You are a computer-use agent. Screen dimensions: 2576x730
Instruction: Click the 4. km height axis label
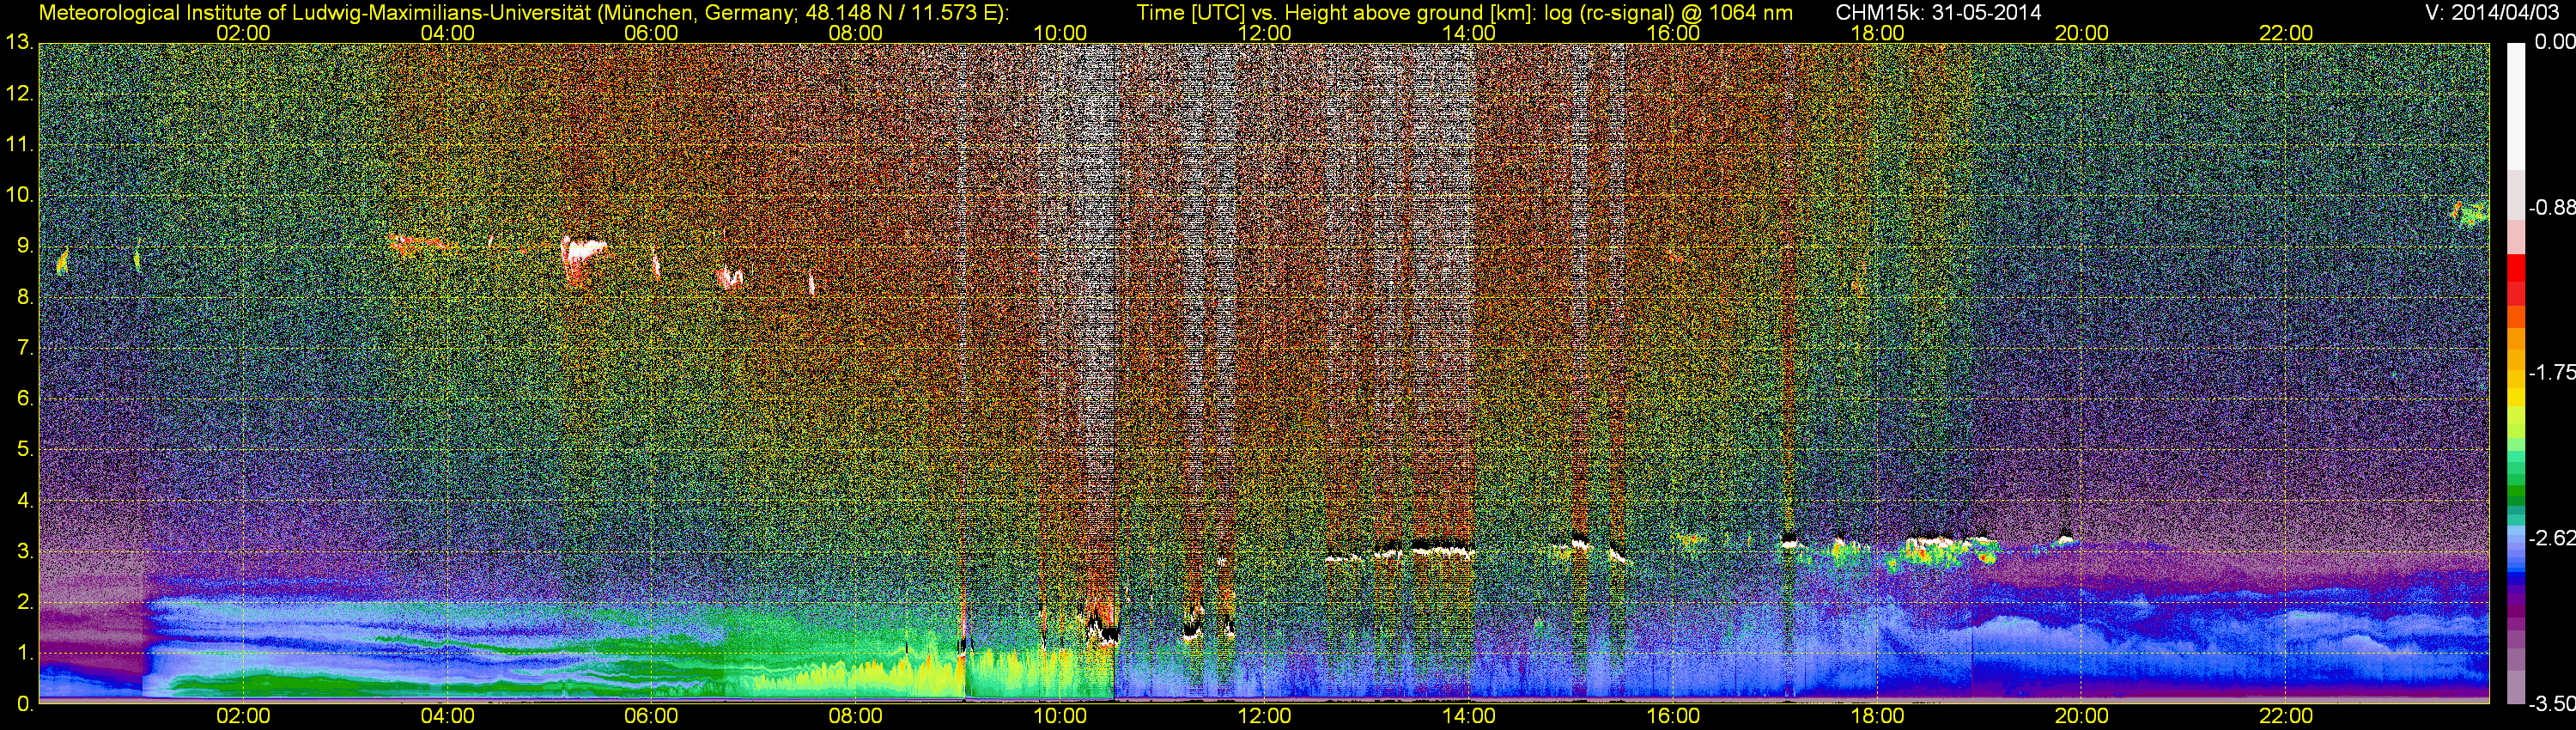click(x=26, y=500)
